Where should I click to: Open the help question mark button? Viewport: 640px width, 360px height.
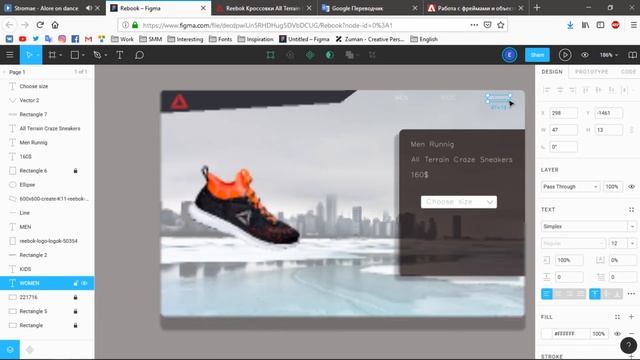tap(629, 346)
